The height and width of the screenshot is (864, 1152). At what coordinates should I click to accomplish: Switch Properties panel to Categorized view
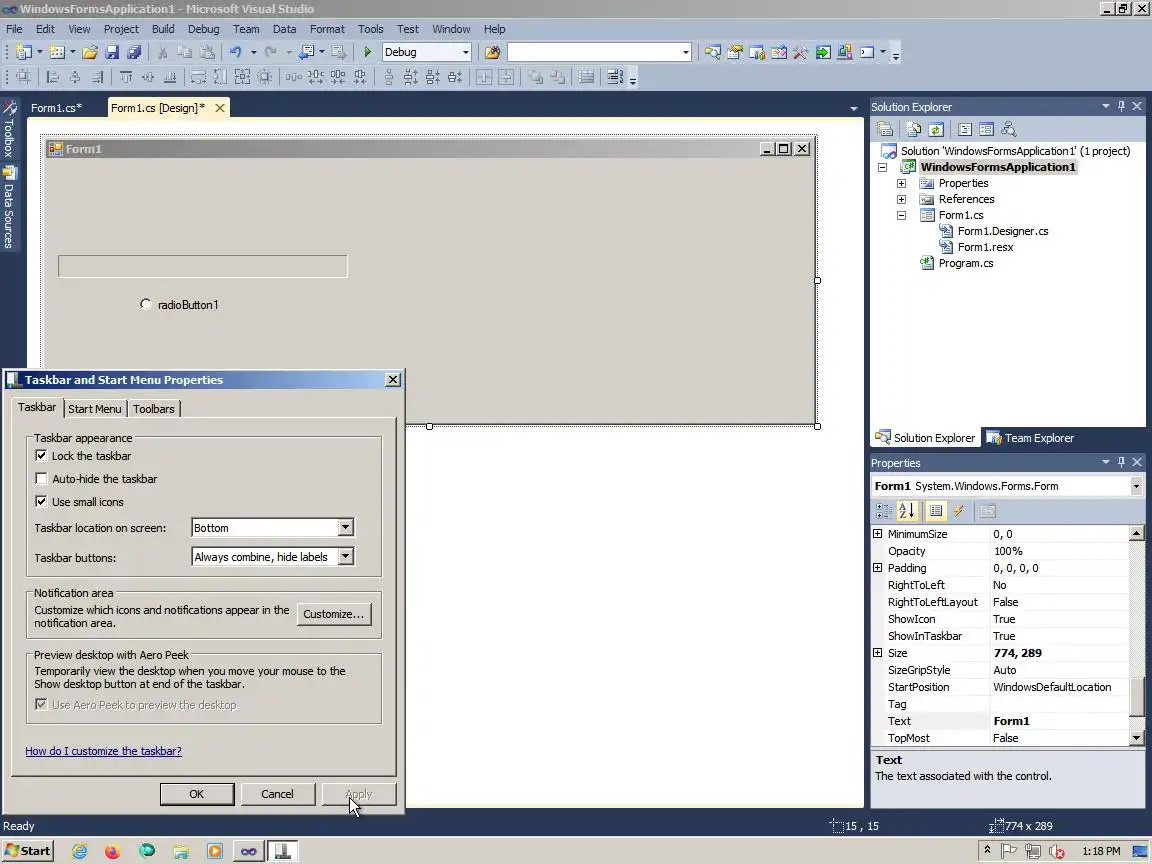point(883,511)
